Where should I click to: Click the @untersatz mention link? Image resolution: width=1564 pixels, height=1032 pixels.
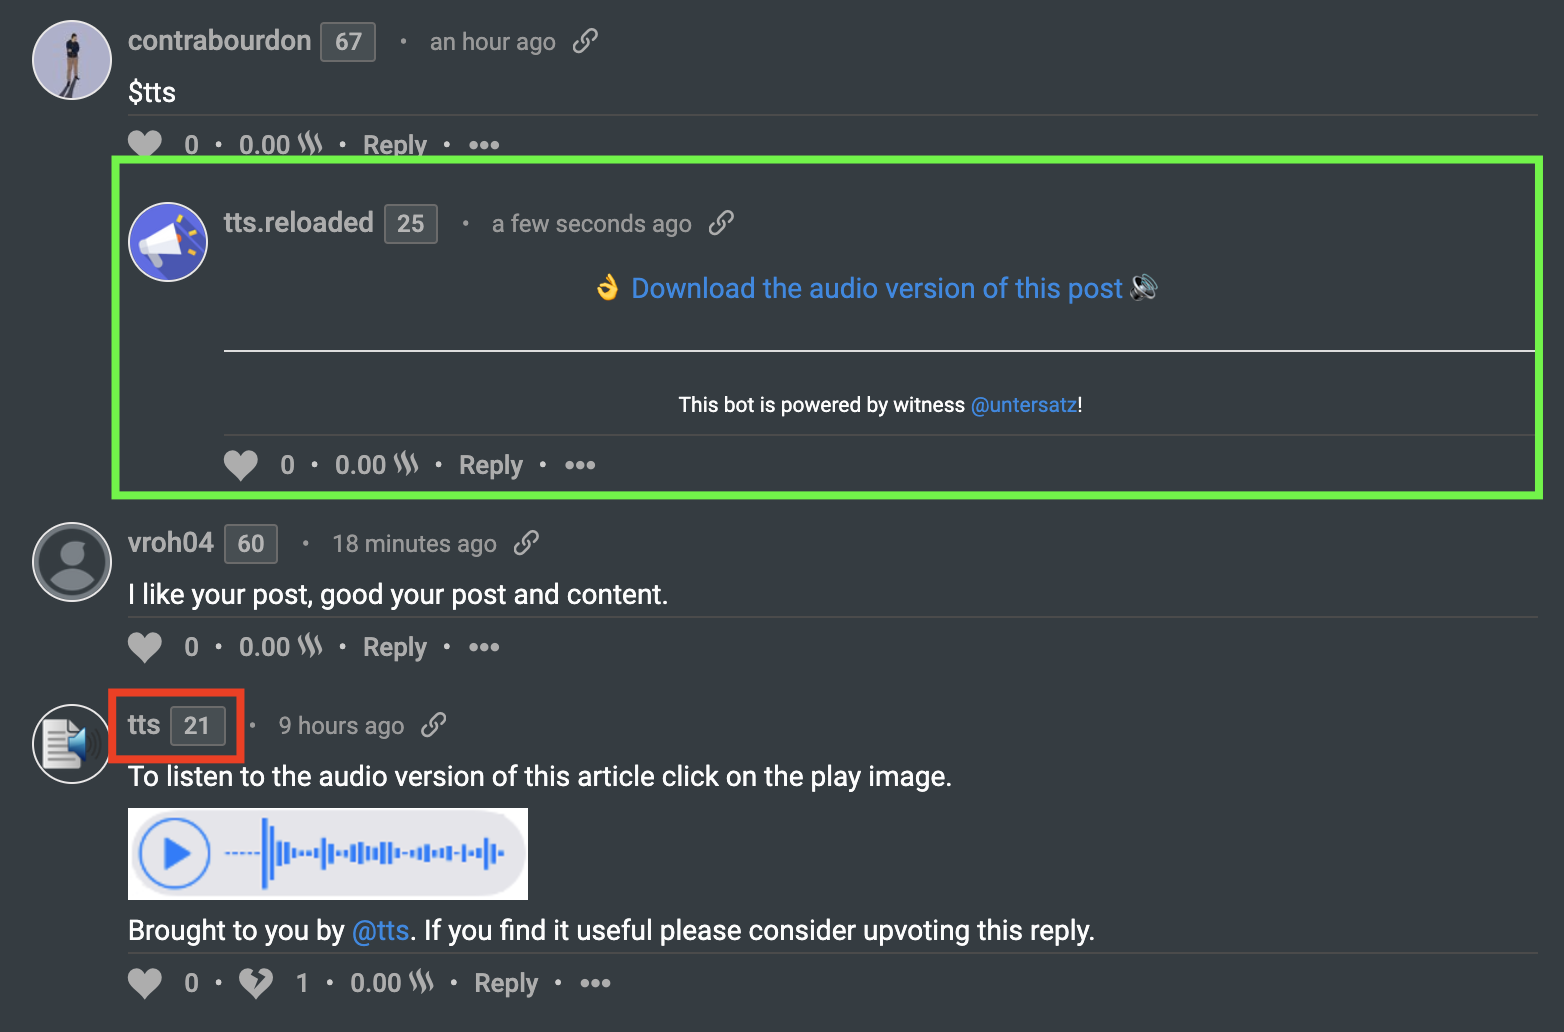1022,405
